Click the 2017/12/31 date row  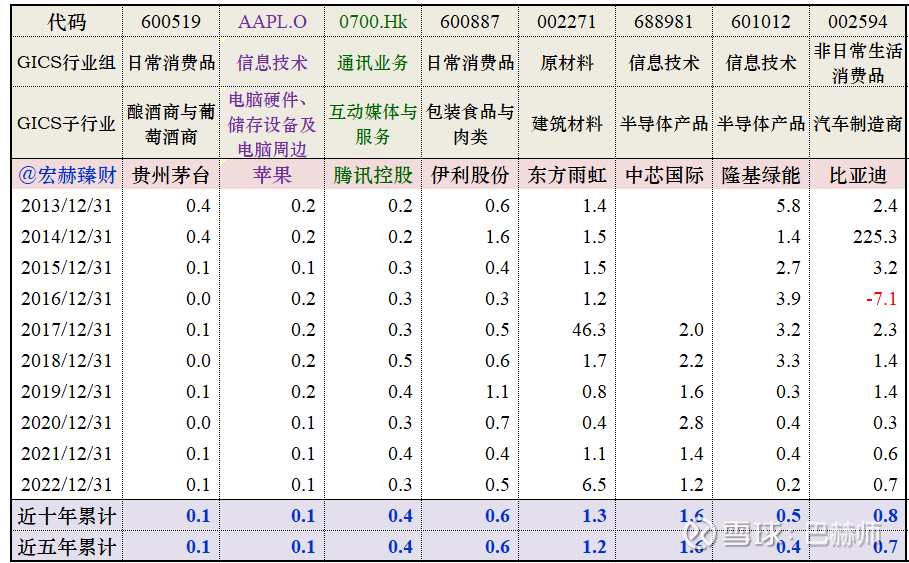[x=67, y=330]
